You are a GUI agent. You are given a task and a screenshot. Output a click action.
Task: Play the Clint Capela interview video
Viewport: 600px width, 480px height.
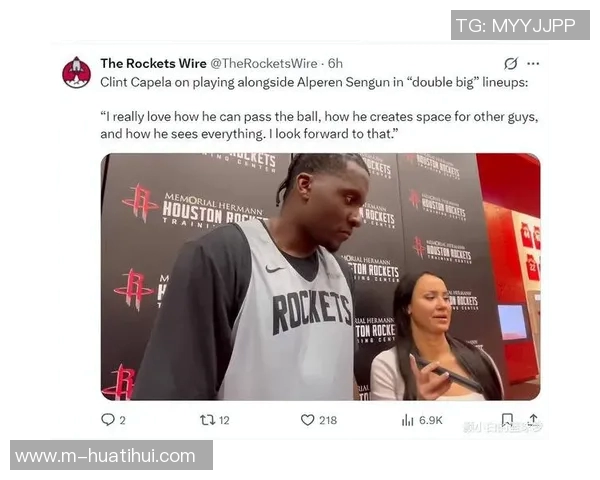click(320, 277)
